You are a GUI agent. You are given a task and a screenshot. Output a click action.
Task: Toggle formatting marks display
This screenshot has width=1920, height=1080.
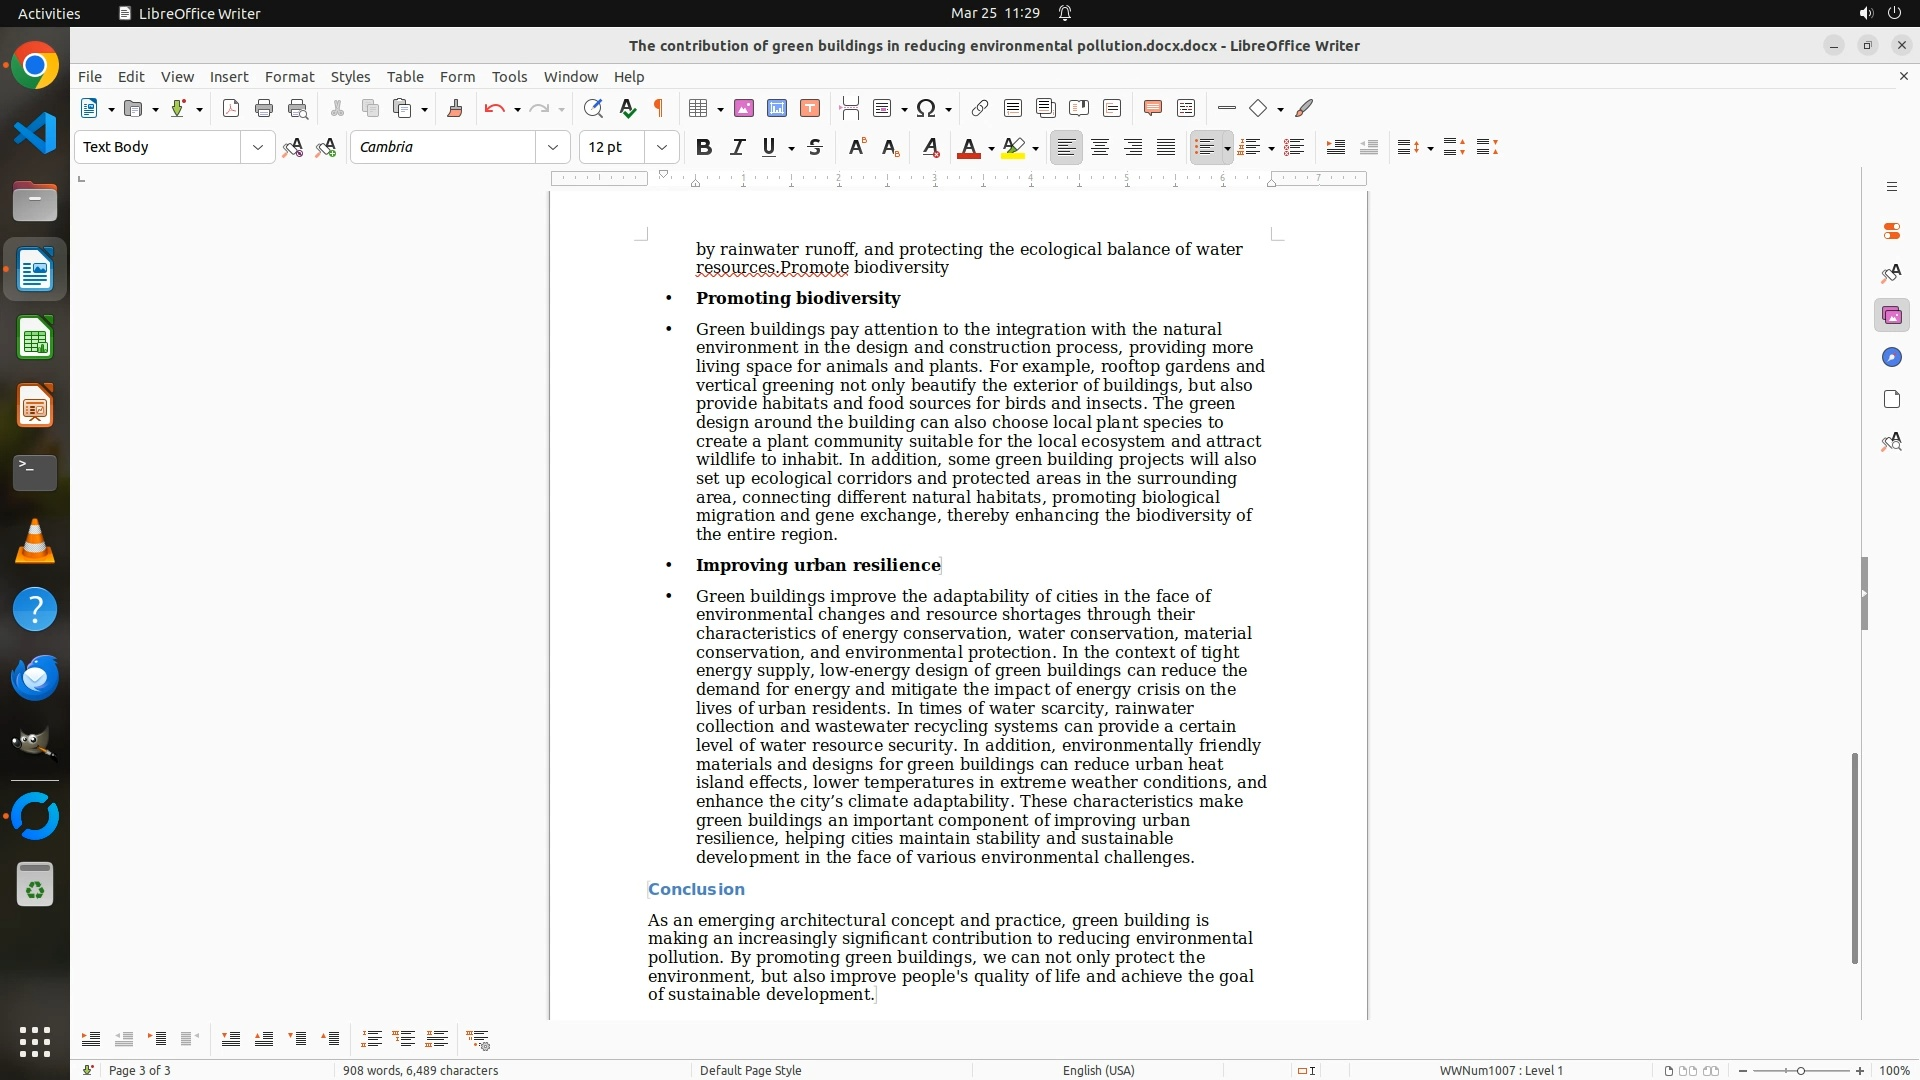point(659,108)
